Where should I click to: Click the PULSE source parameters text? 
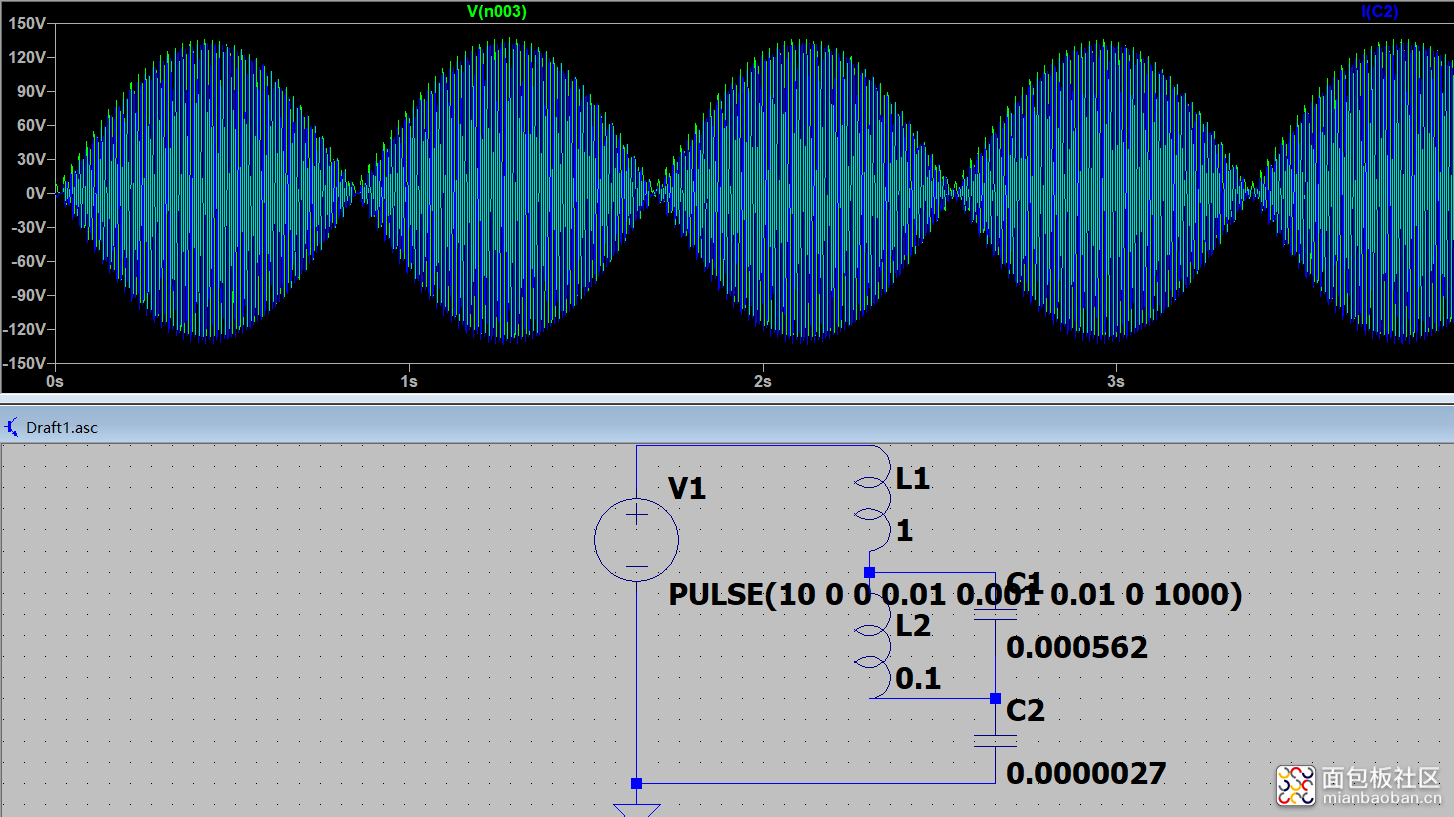point(955,594)
